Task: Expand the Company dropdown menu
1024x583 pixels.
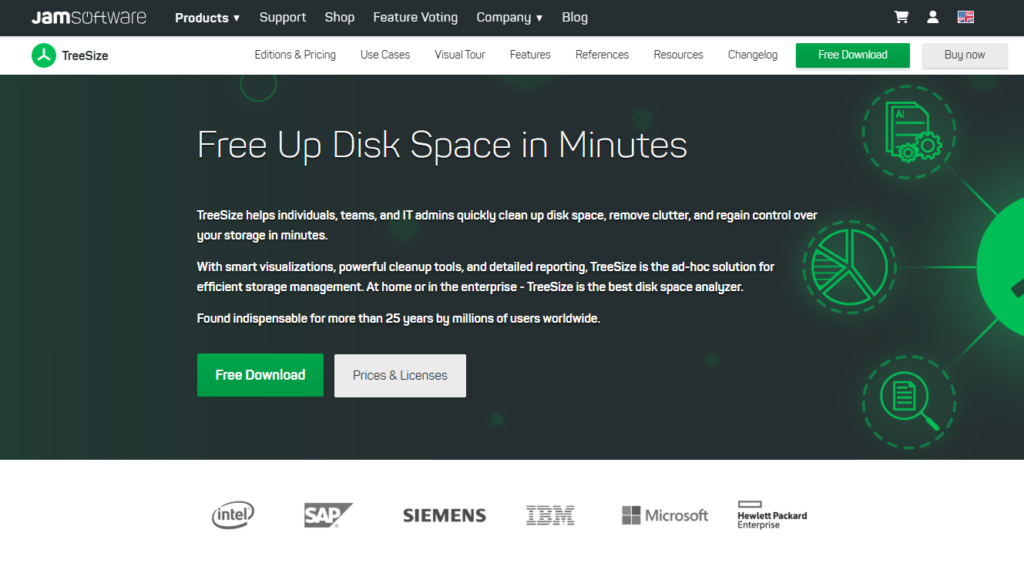Action: click(509, 18)
